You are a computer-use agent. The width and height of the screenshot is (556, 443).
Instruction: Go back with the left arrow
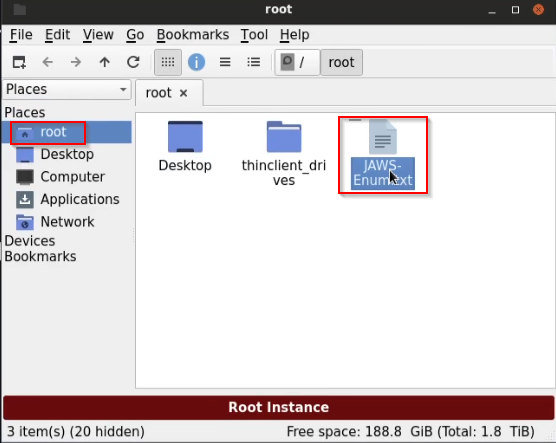[48, 62]
